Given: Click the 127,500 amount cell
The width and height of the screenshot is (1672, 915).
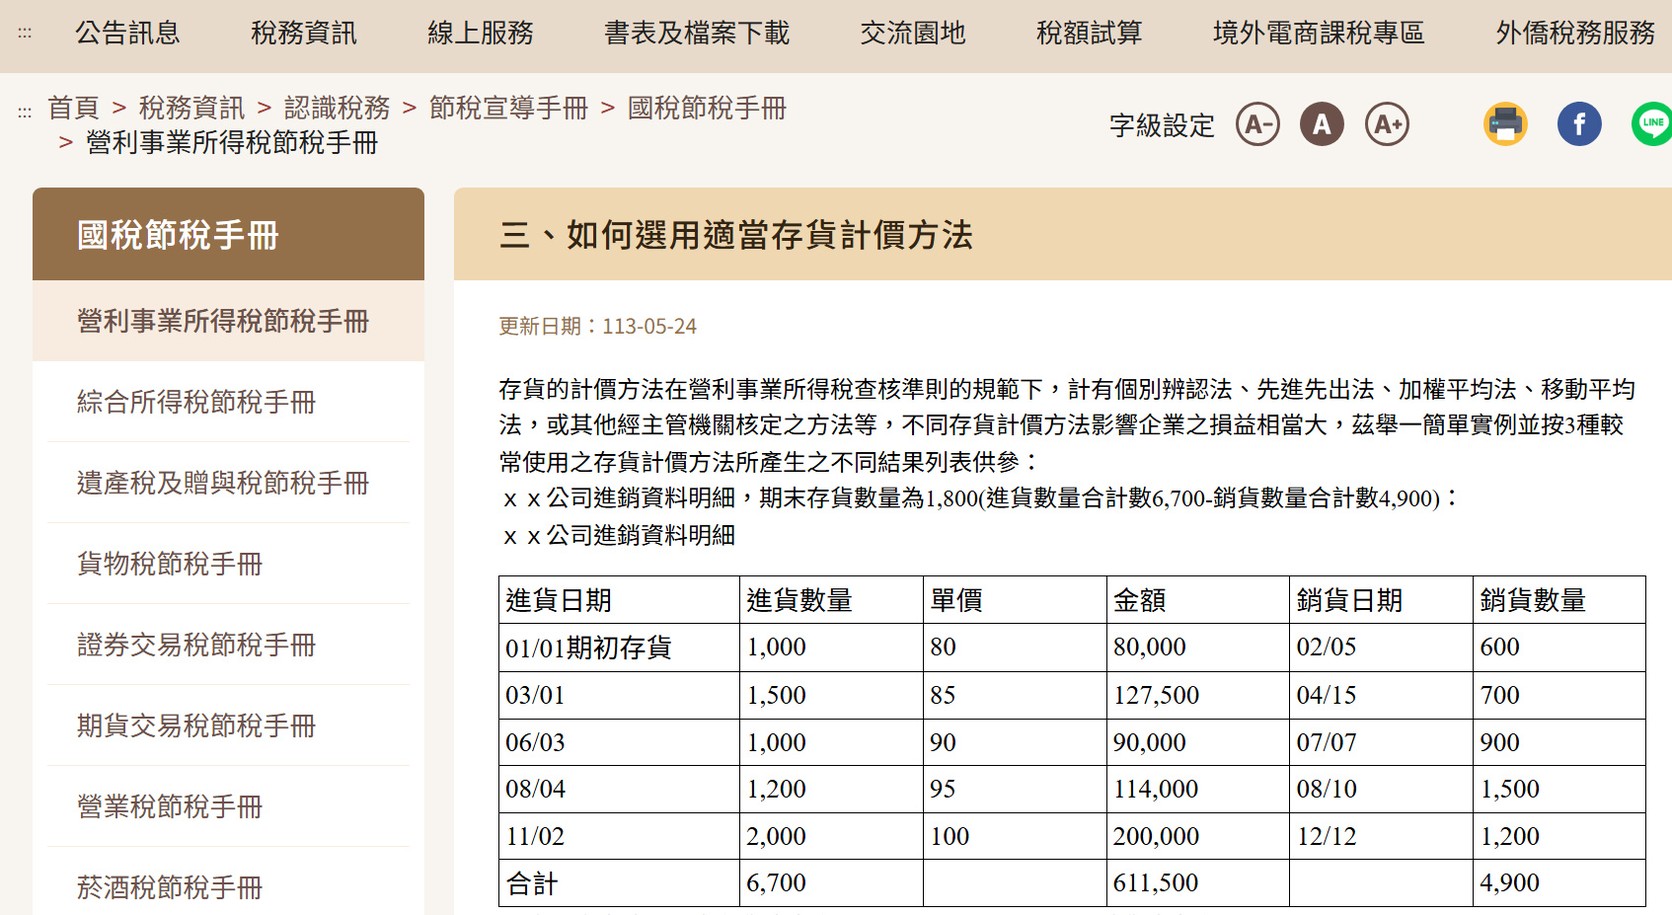Looking at the screenshot, I should point(1198,695).
